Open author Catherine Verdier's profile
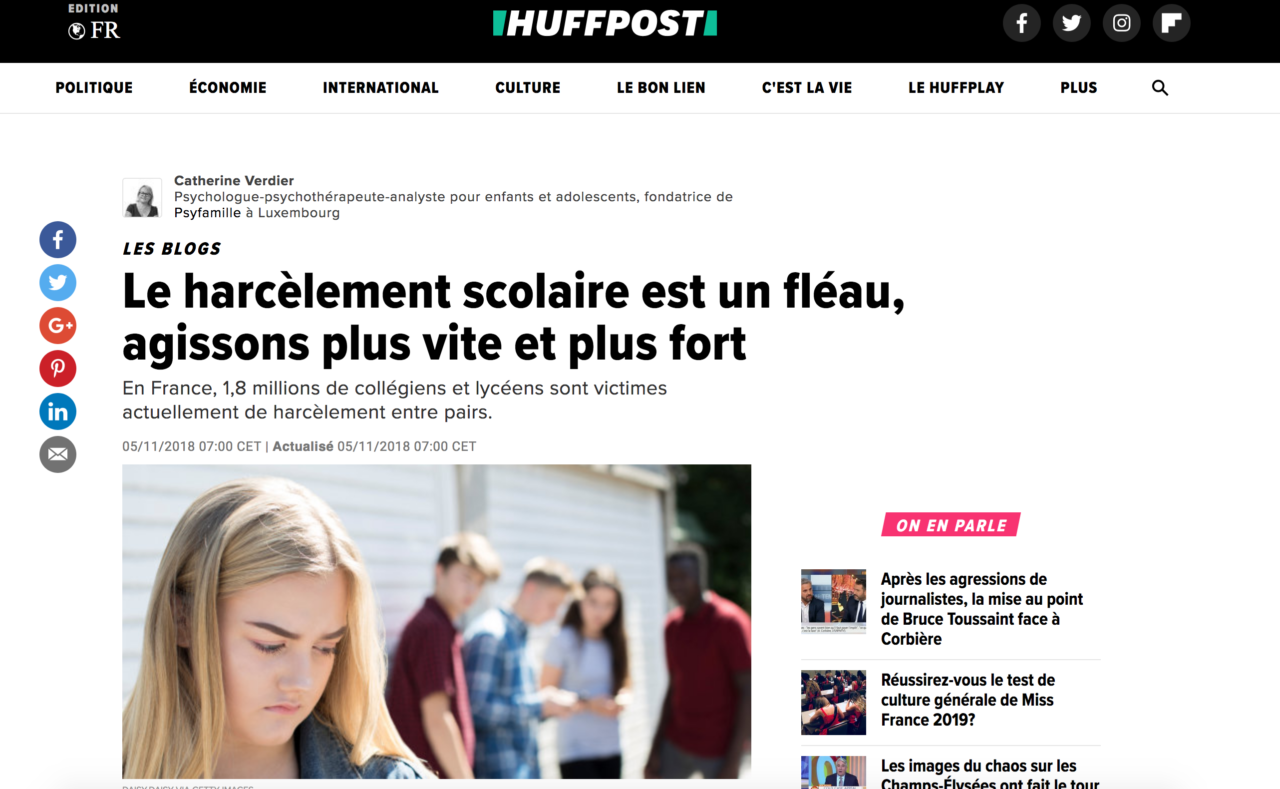Screen dimensions: 1280x789 click(x=234, y=181)
